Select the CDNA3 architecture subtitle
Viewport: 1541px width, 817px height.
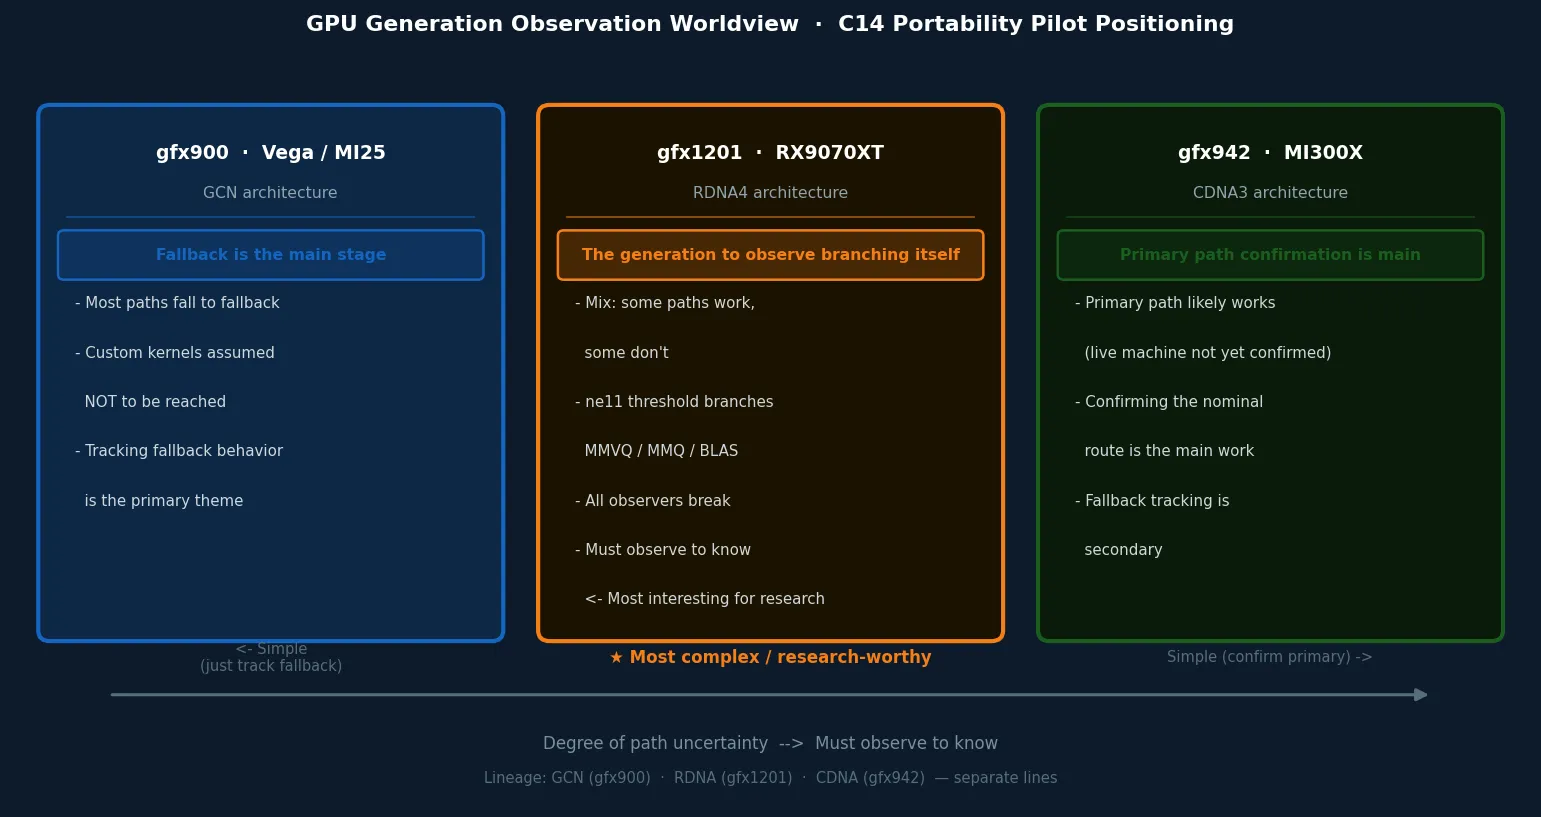point(1270,193)
